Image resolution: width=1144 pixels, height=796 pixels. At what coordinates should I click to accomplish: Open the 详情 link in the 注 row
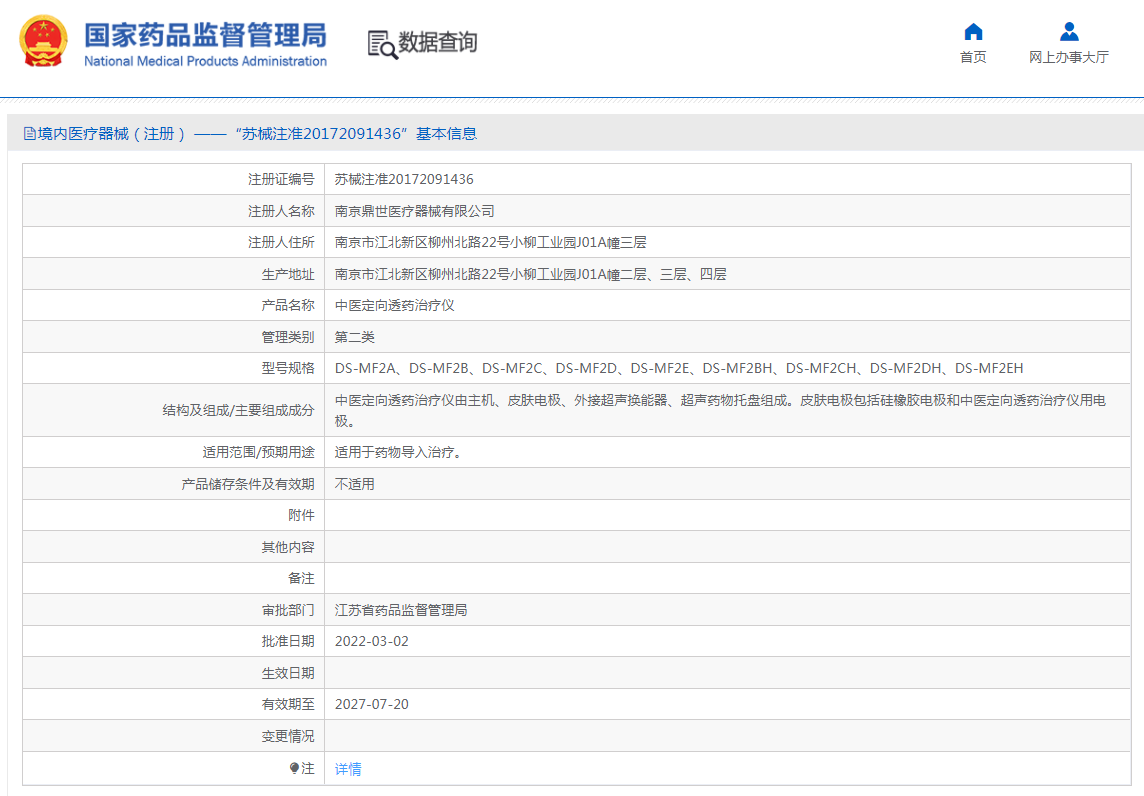346,768
